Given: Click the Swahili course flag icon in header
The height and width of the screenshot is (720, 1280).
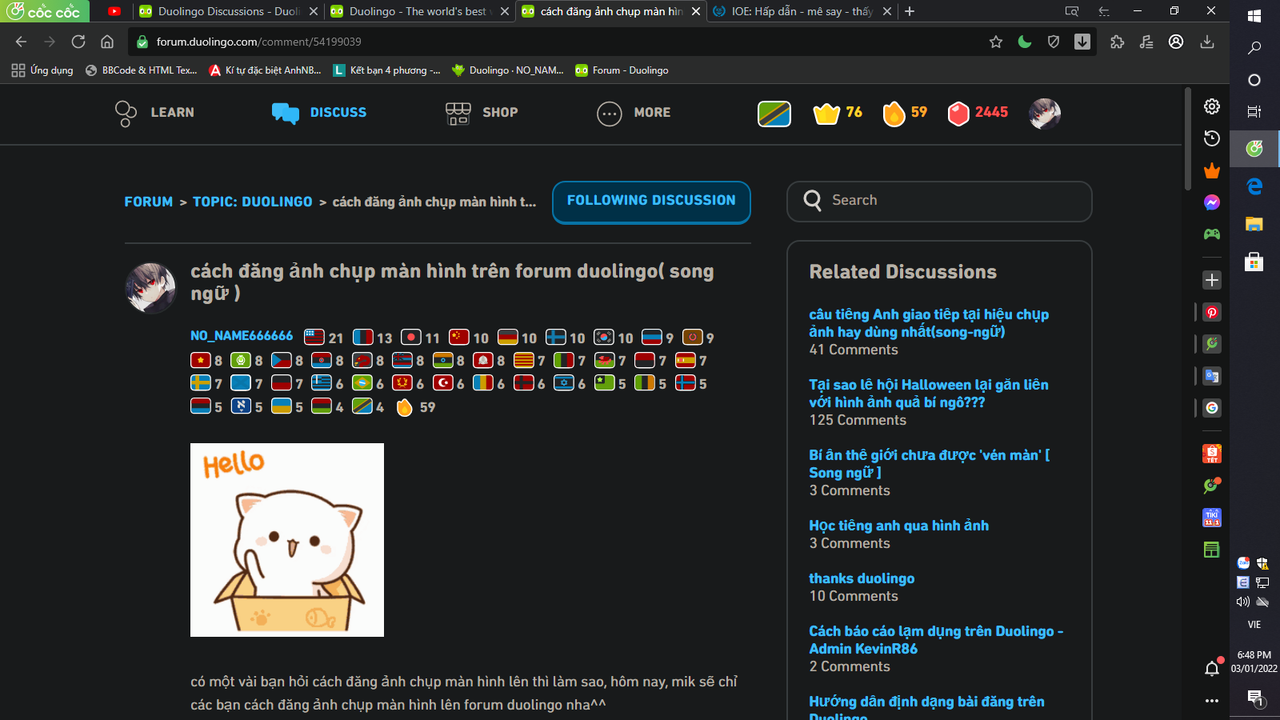Looking at the screenshot, I should [774, 113].
